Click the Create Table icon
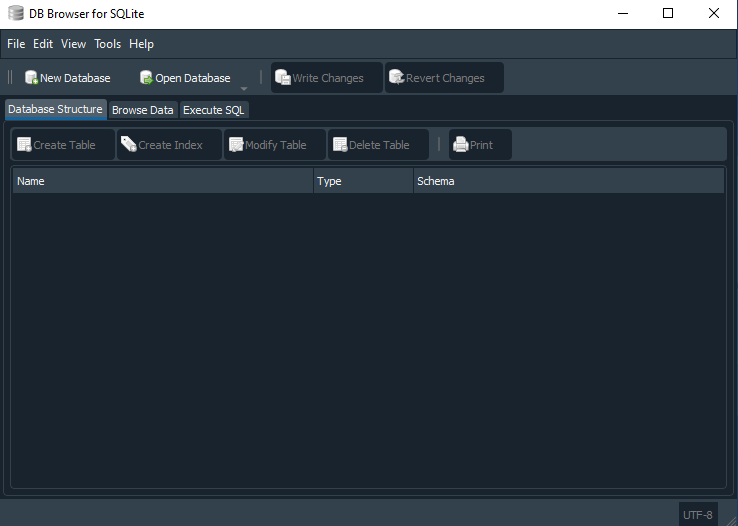 click(x=24, y=144)
